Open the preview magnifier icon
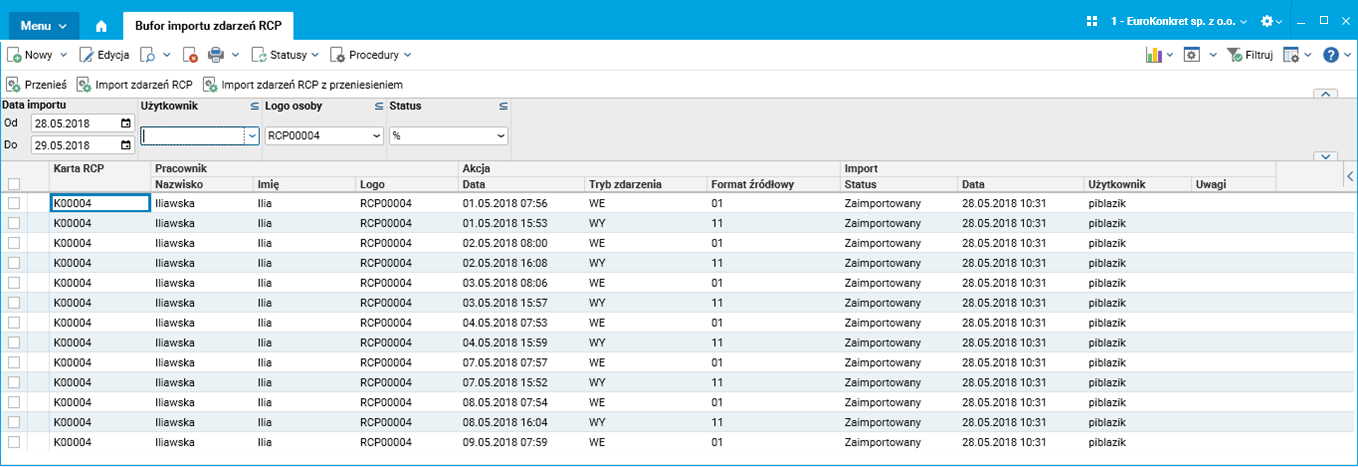1358x467 pixels. point(147,55)
